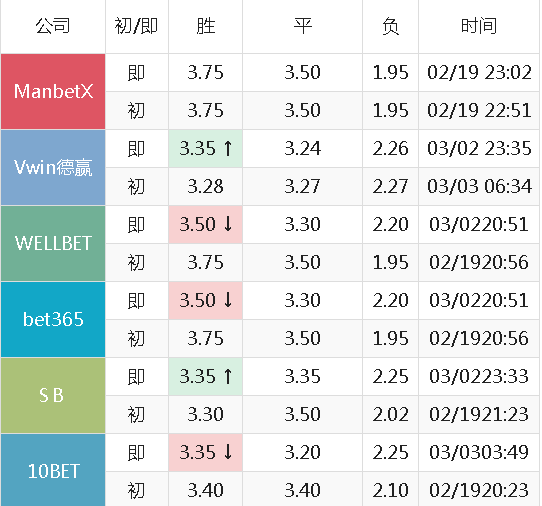This screenshot has height=506, width=542.
Task: Click the 03/0223:33 time cell
Action: [479, 377]
